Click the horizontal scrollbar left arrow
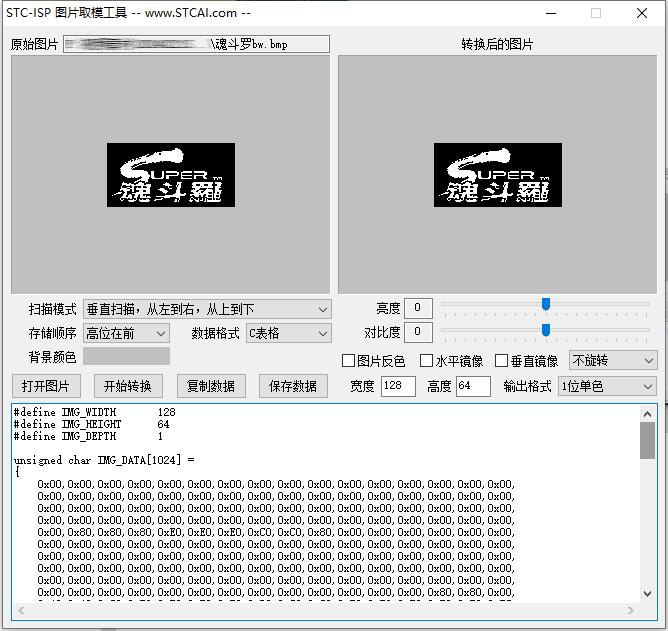Image resolution: width=668 pixels, height=631 pixels. (x=21, y=611)
